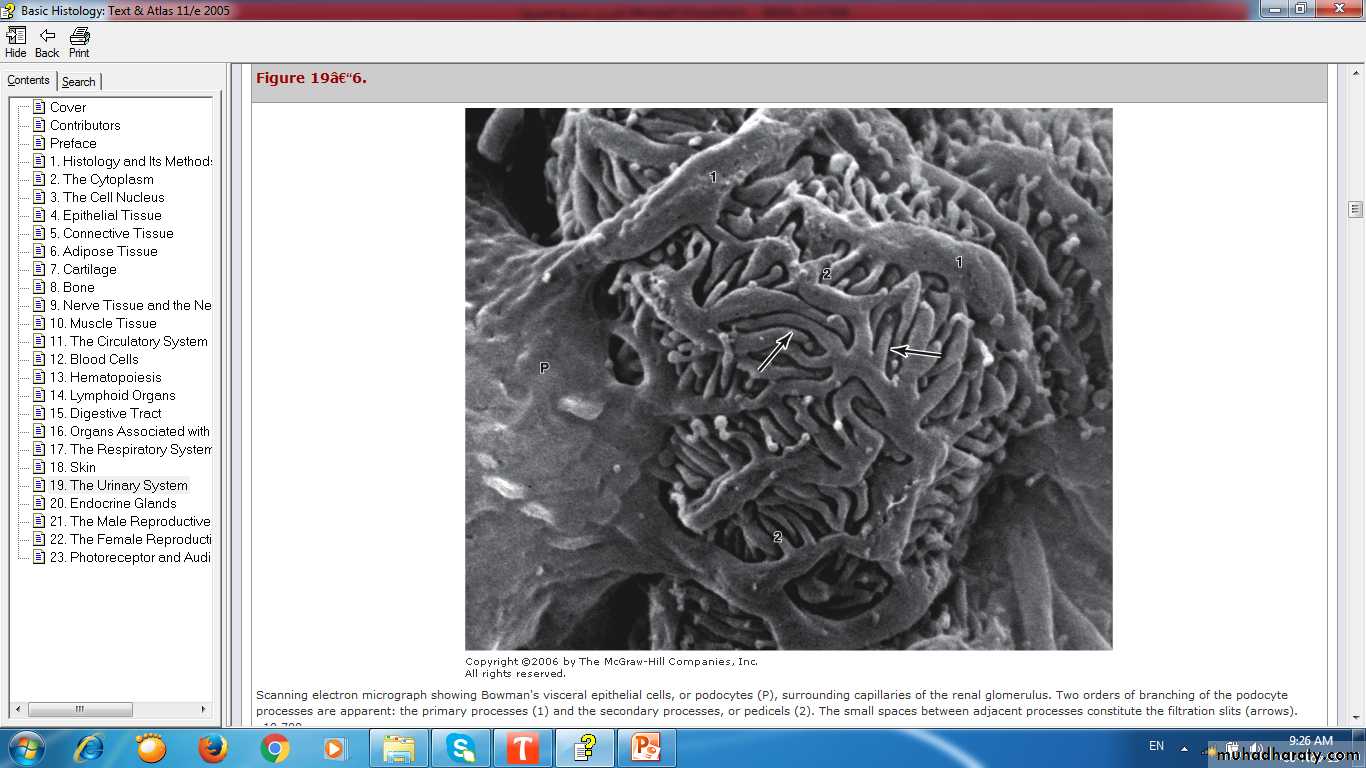1366x768 pixels.
Task: Click the Back arrow icon
Action: [47, 42]
